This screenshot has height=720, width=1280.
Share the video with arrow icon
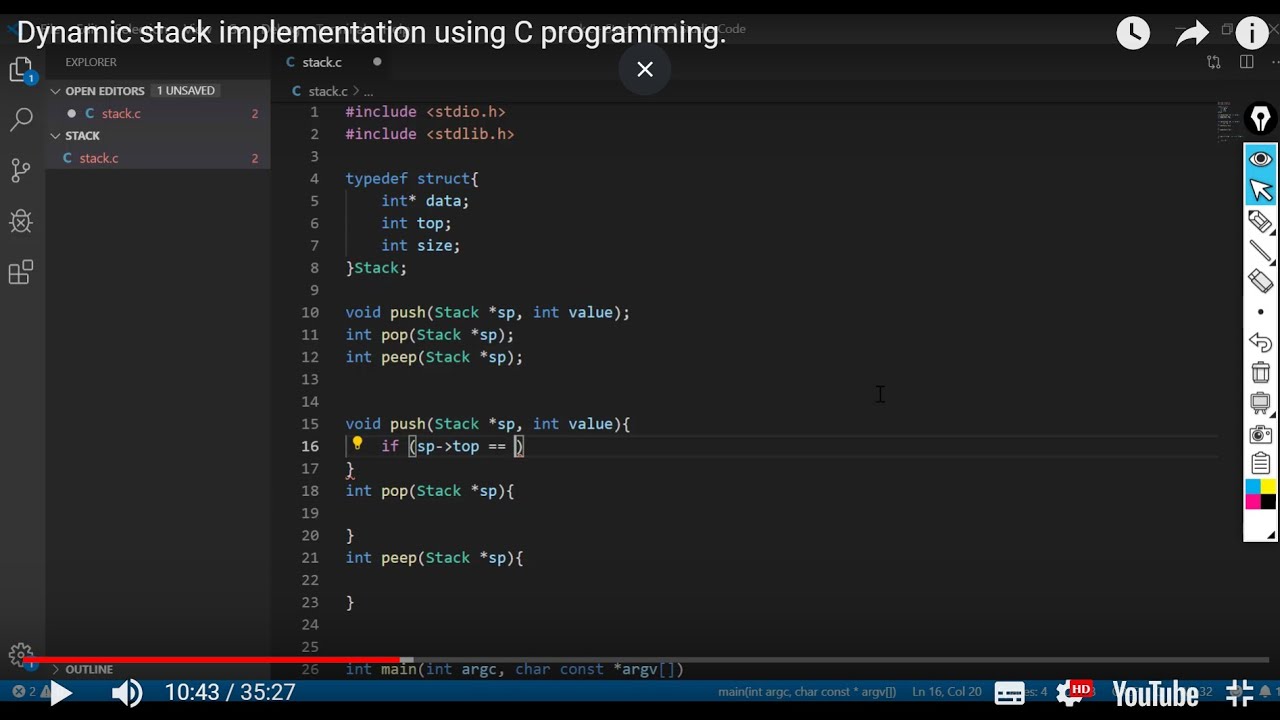coord(1192,34)
